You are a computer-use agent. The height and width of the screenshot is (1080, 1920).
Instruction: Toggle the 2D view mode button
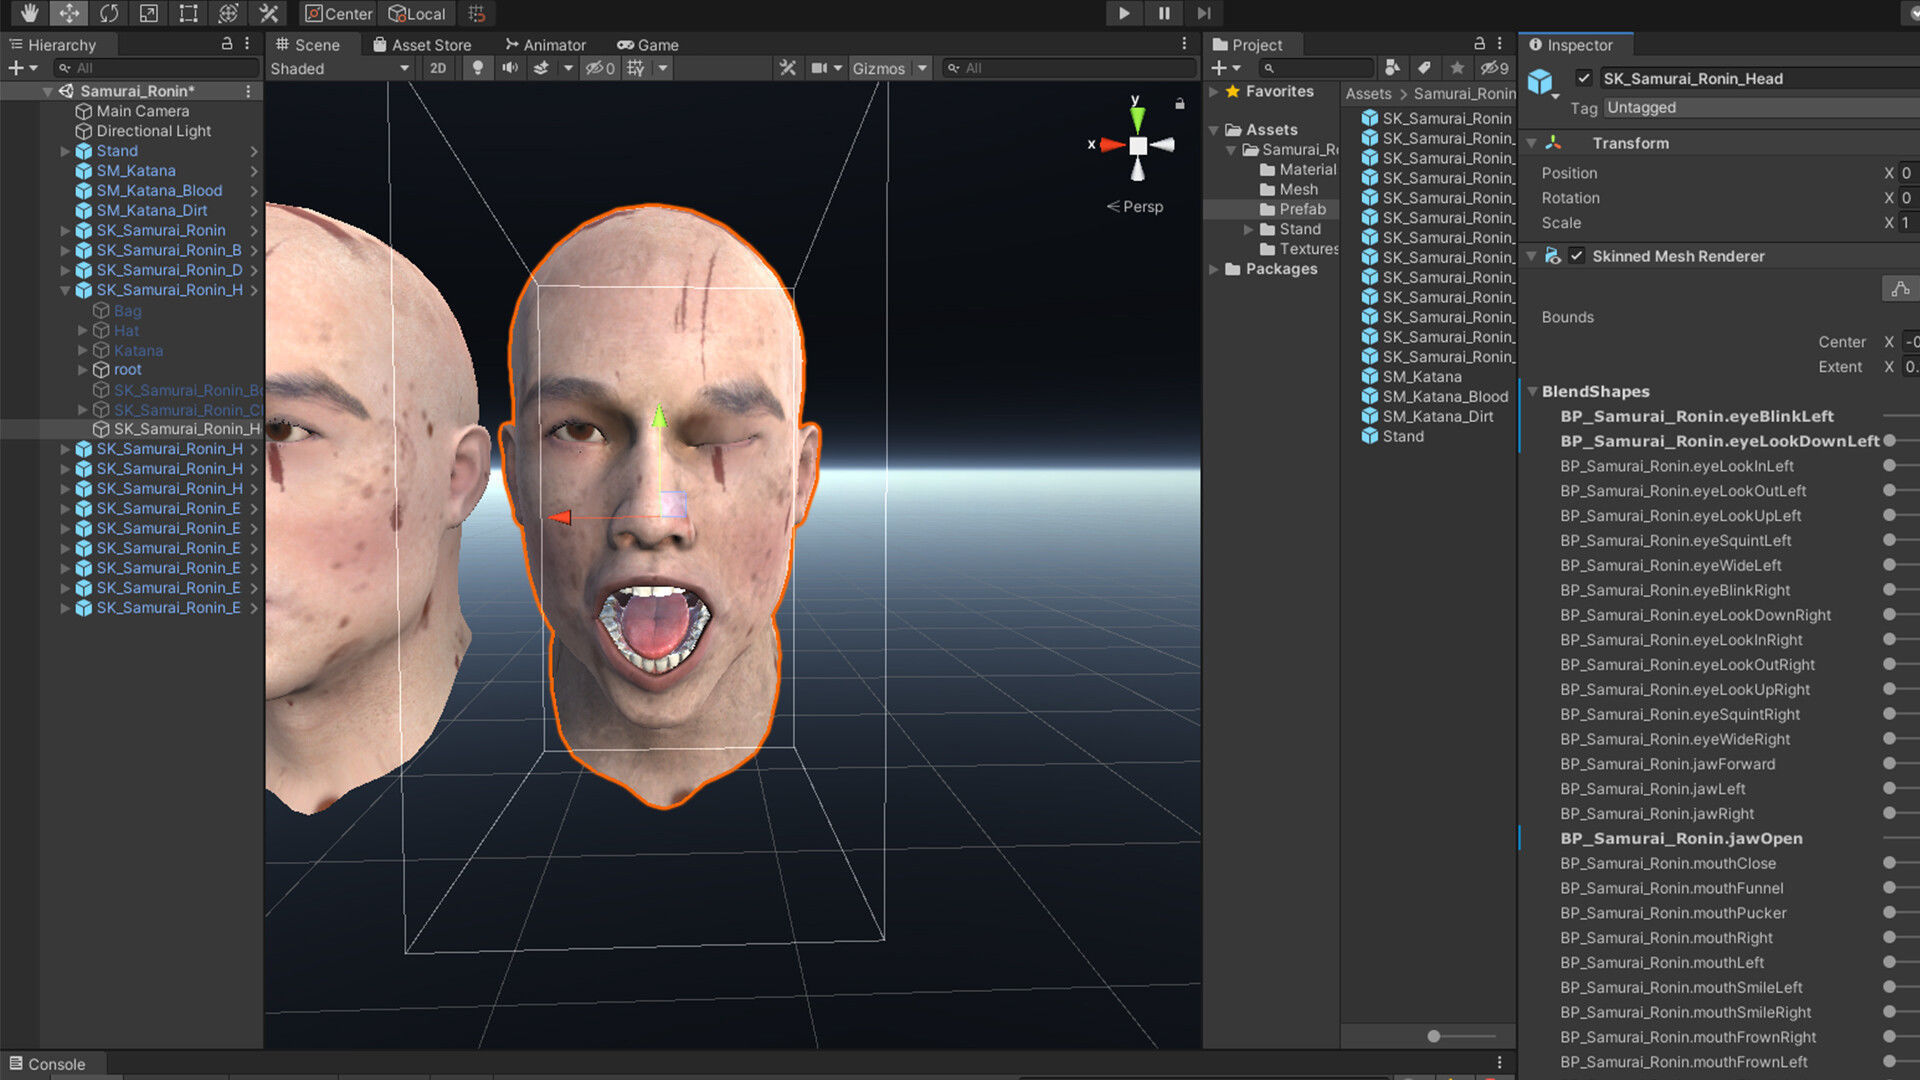438,68
